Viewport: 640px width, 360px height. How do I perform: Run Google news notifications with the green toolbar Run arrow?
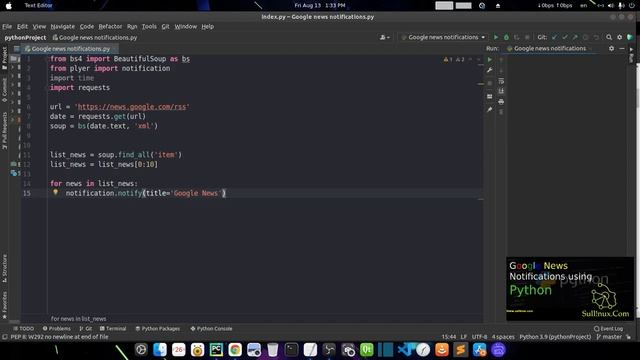point(496,37)
